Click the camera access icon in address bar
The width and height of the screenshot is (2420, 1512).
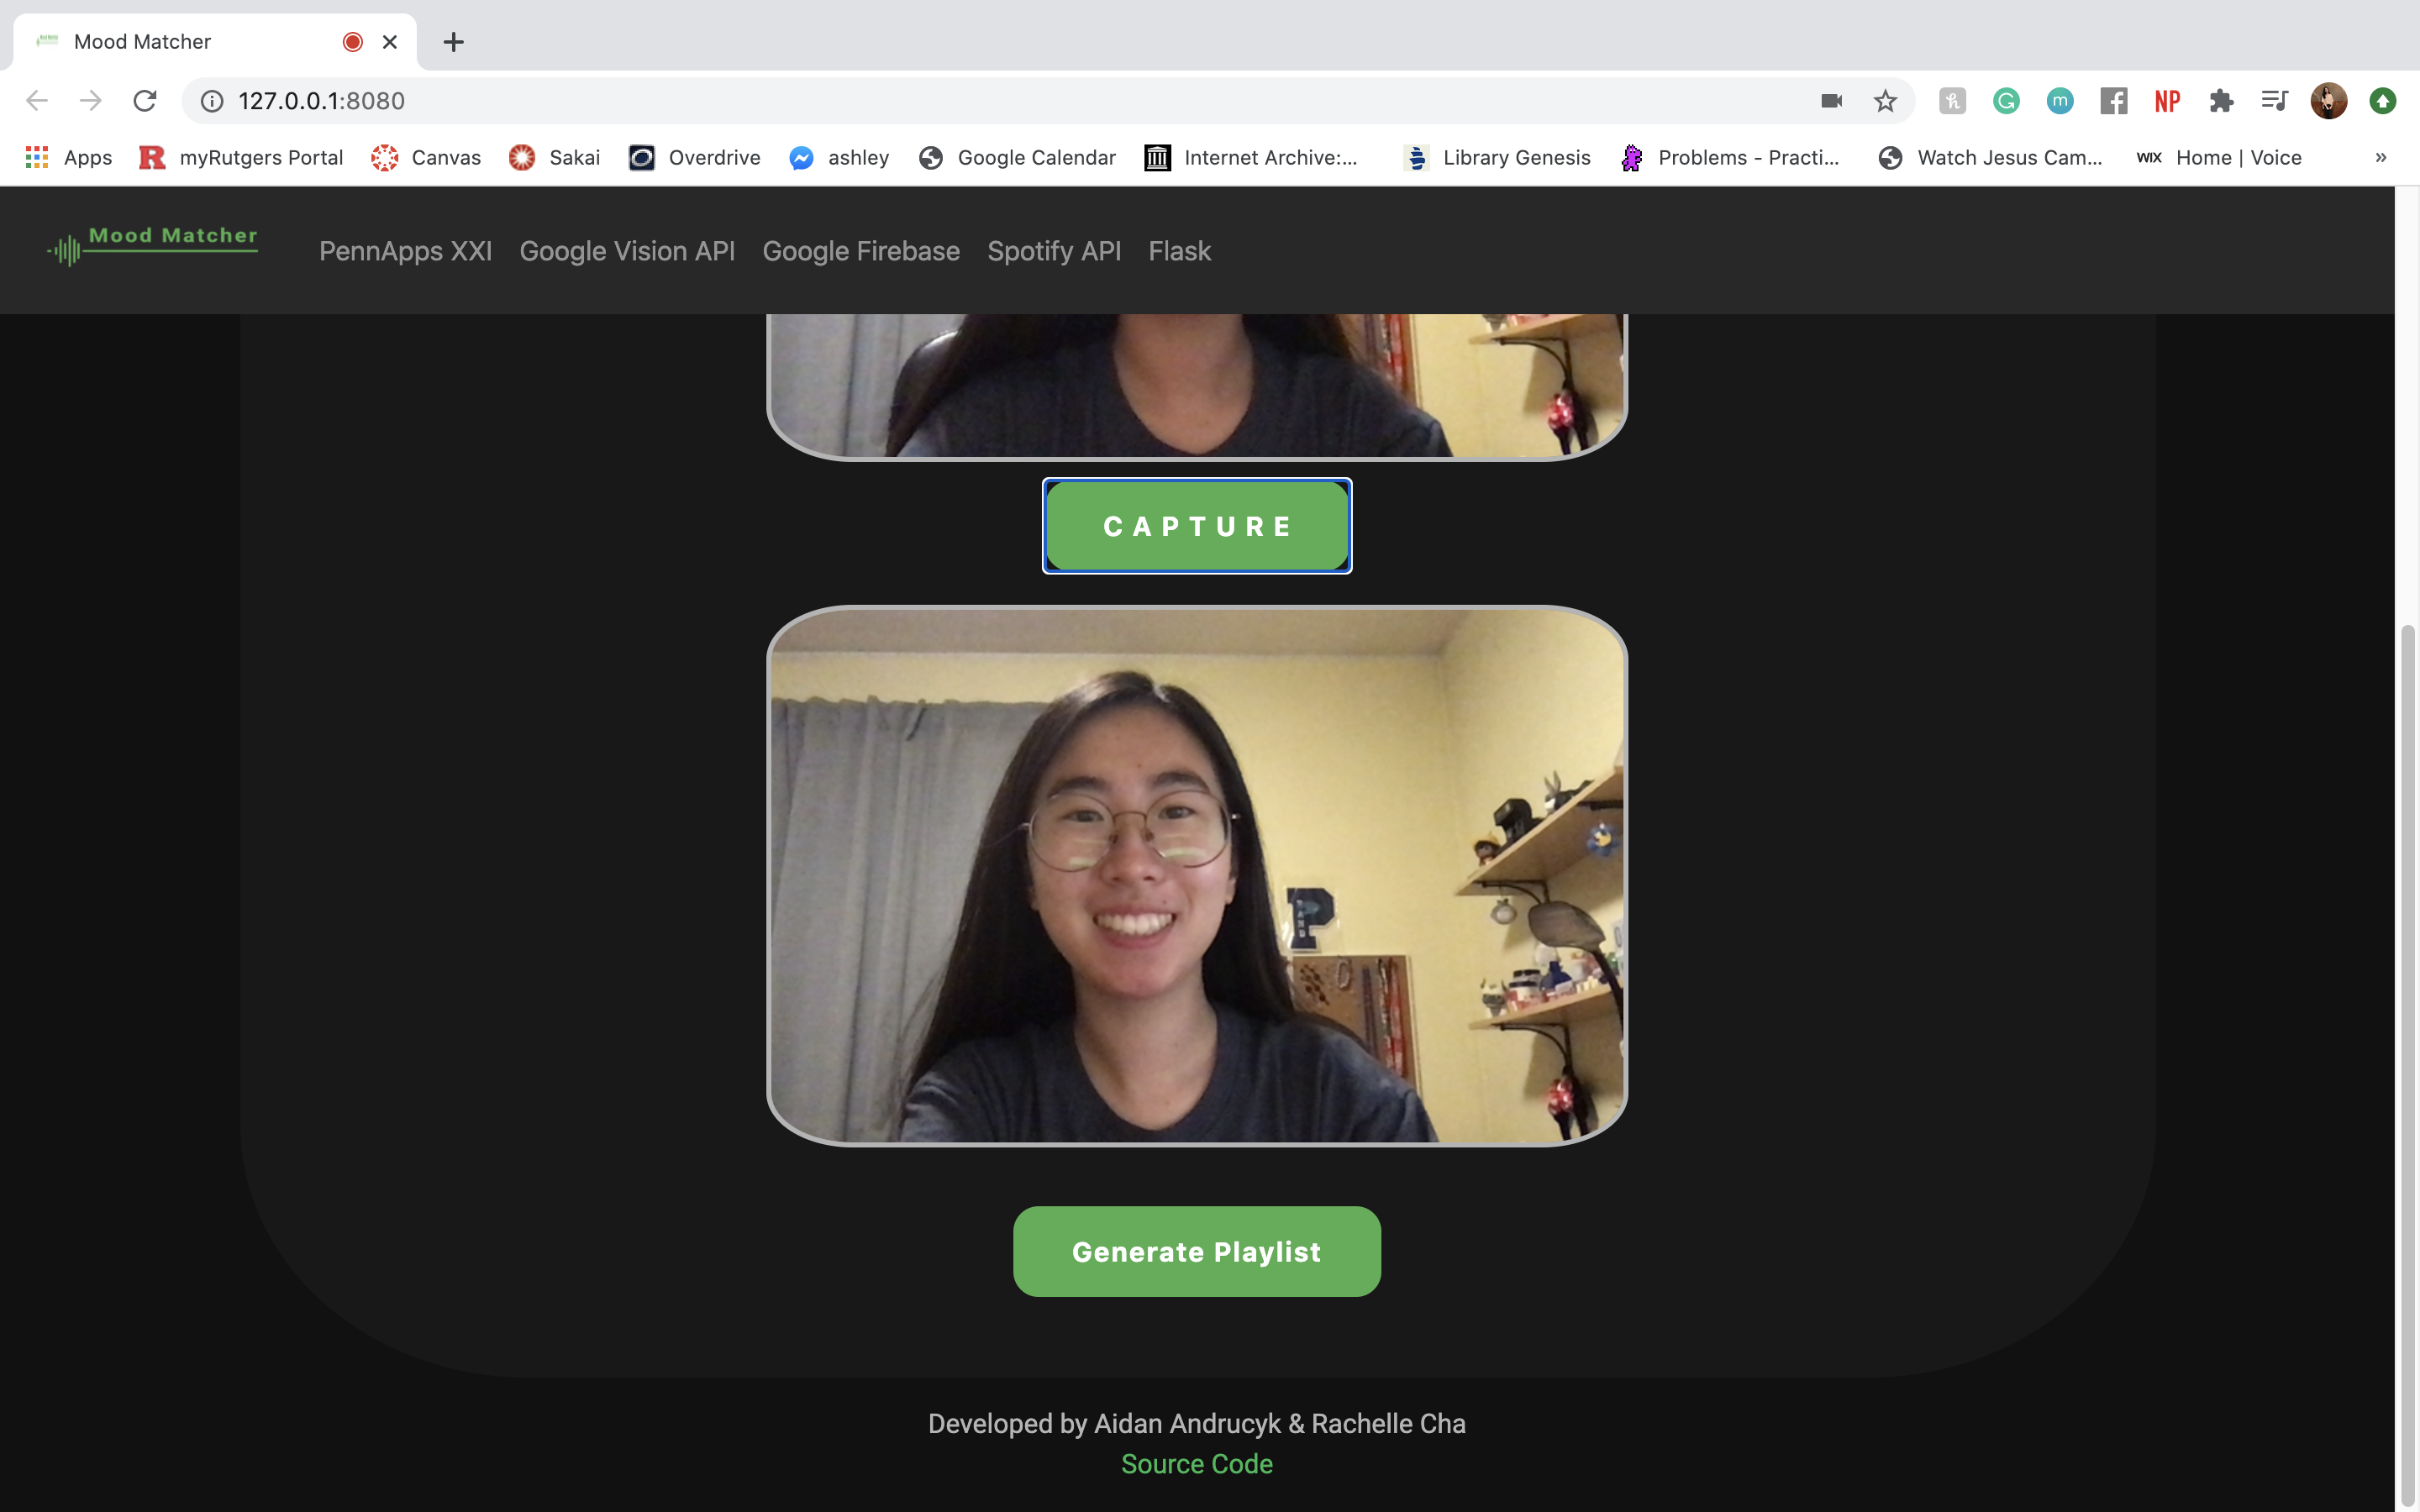click(x=1831, y=101)
